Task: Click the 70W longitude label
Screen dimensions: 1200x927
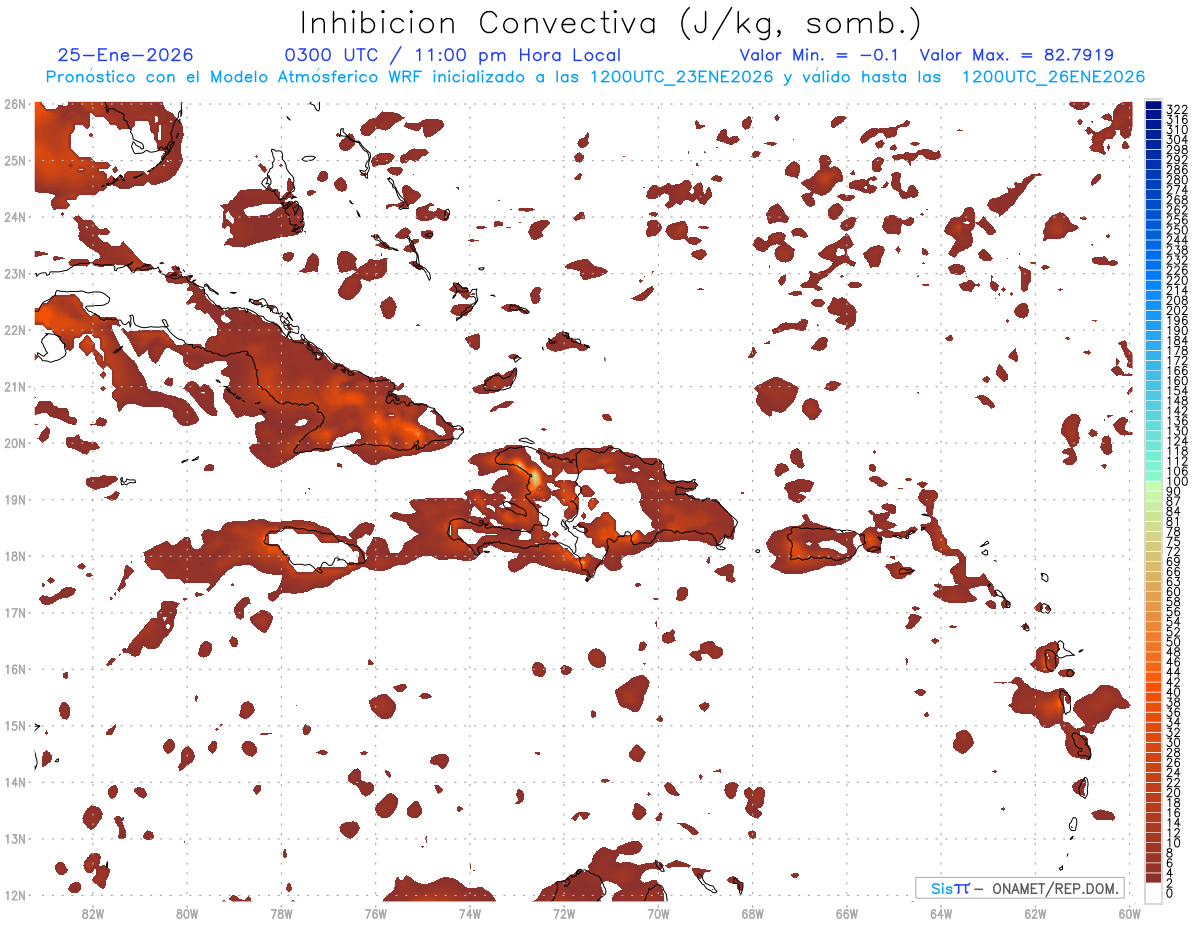Action: tap(658, 914)
